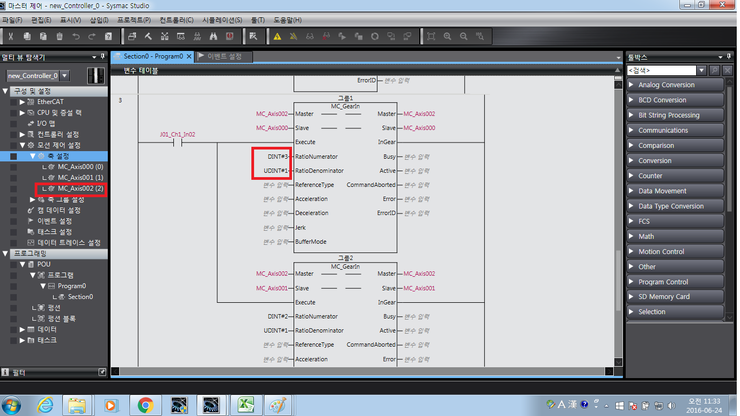Click the Copy toolbar icon

click(x=27, y=36)
